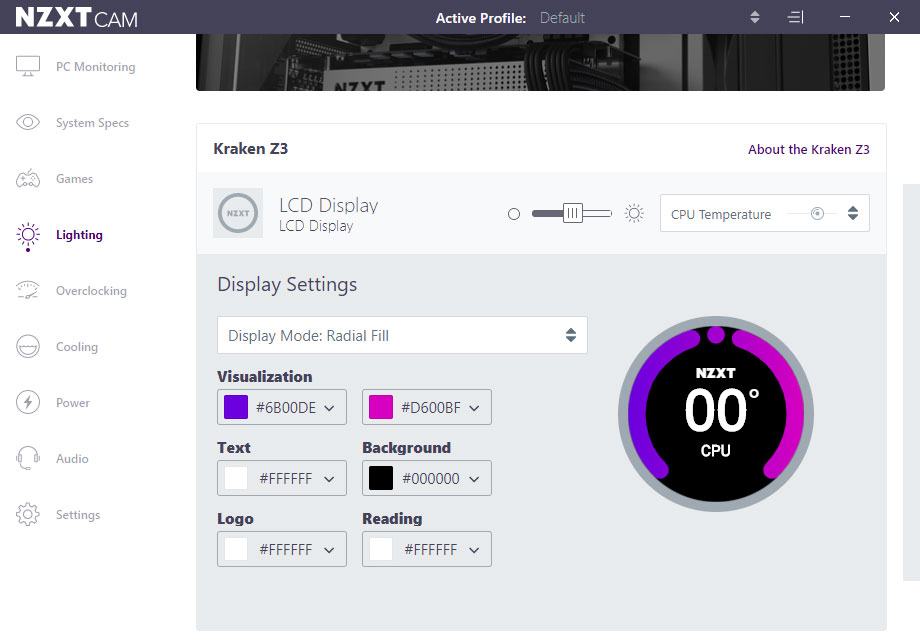The image size is (920, 640).
Task: Click the Display Settings heading
Action: [x=287, y=285]
